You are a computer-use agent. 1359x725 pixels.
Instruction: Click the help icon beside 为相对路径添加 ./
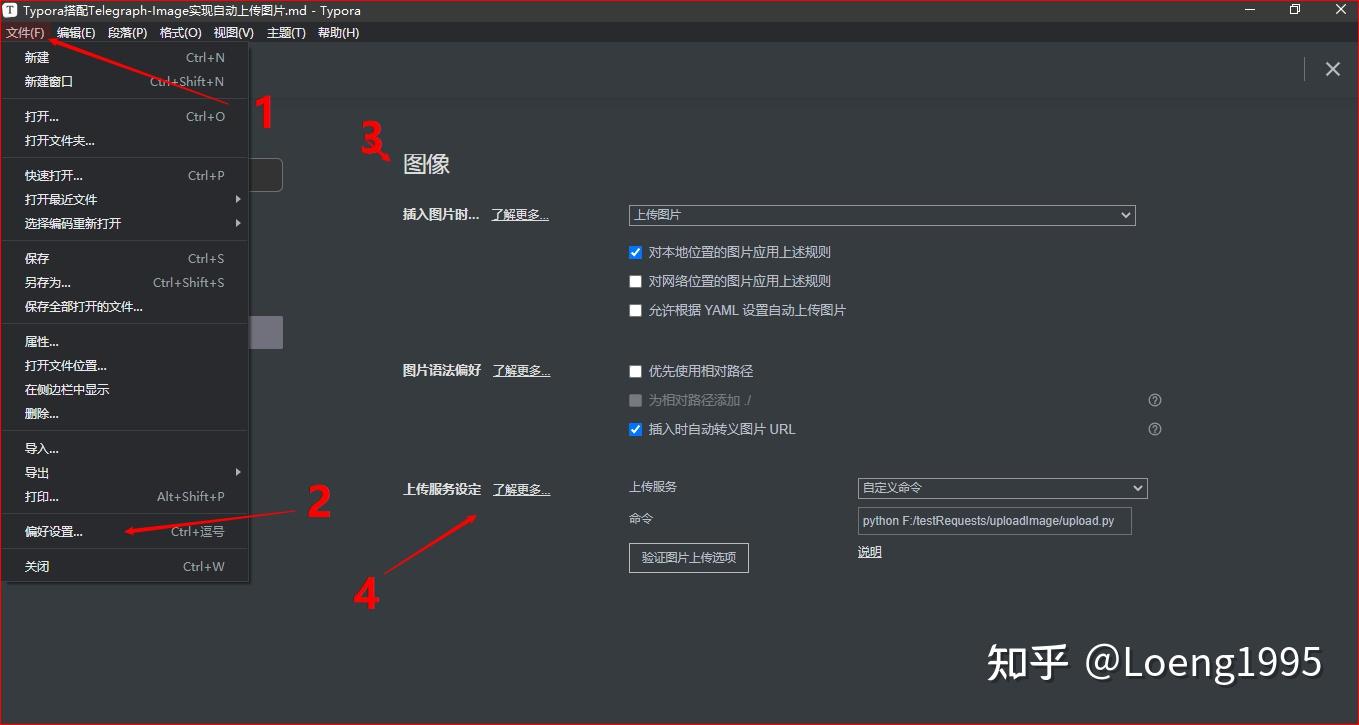1154,399
